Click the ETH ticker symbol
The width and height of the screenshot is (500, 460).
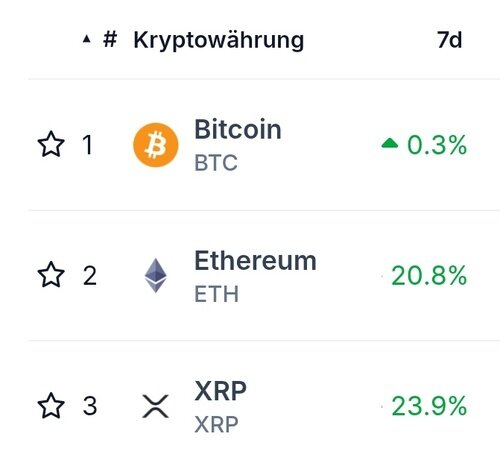[x=216, y=294]
